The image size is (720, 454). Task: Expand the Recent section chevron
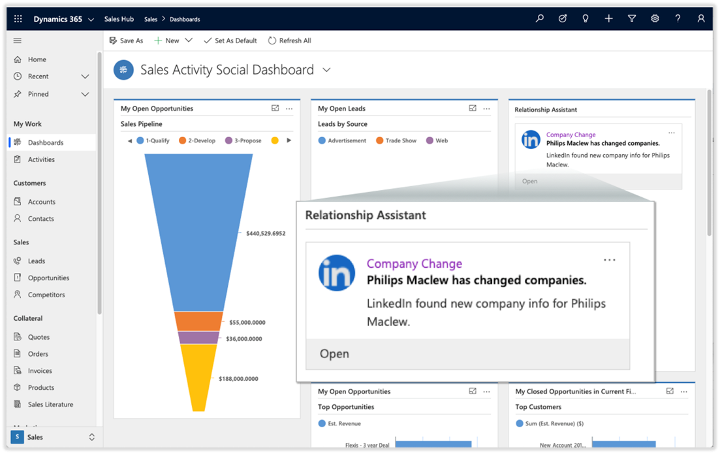tap(85, 76)
